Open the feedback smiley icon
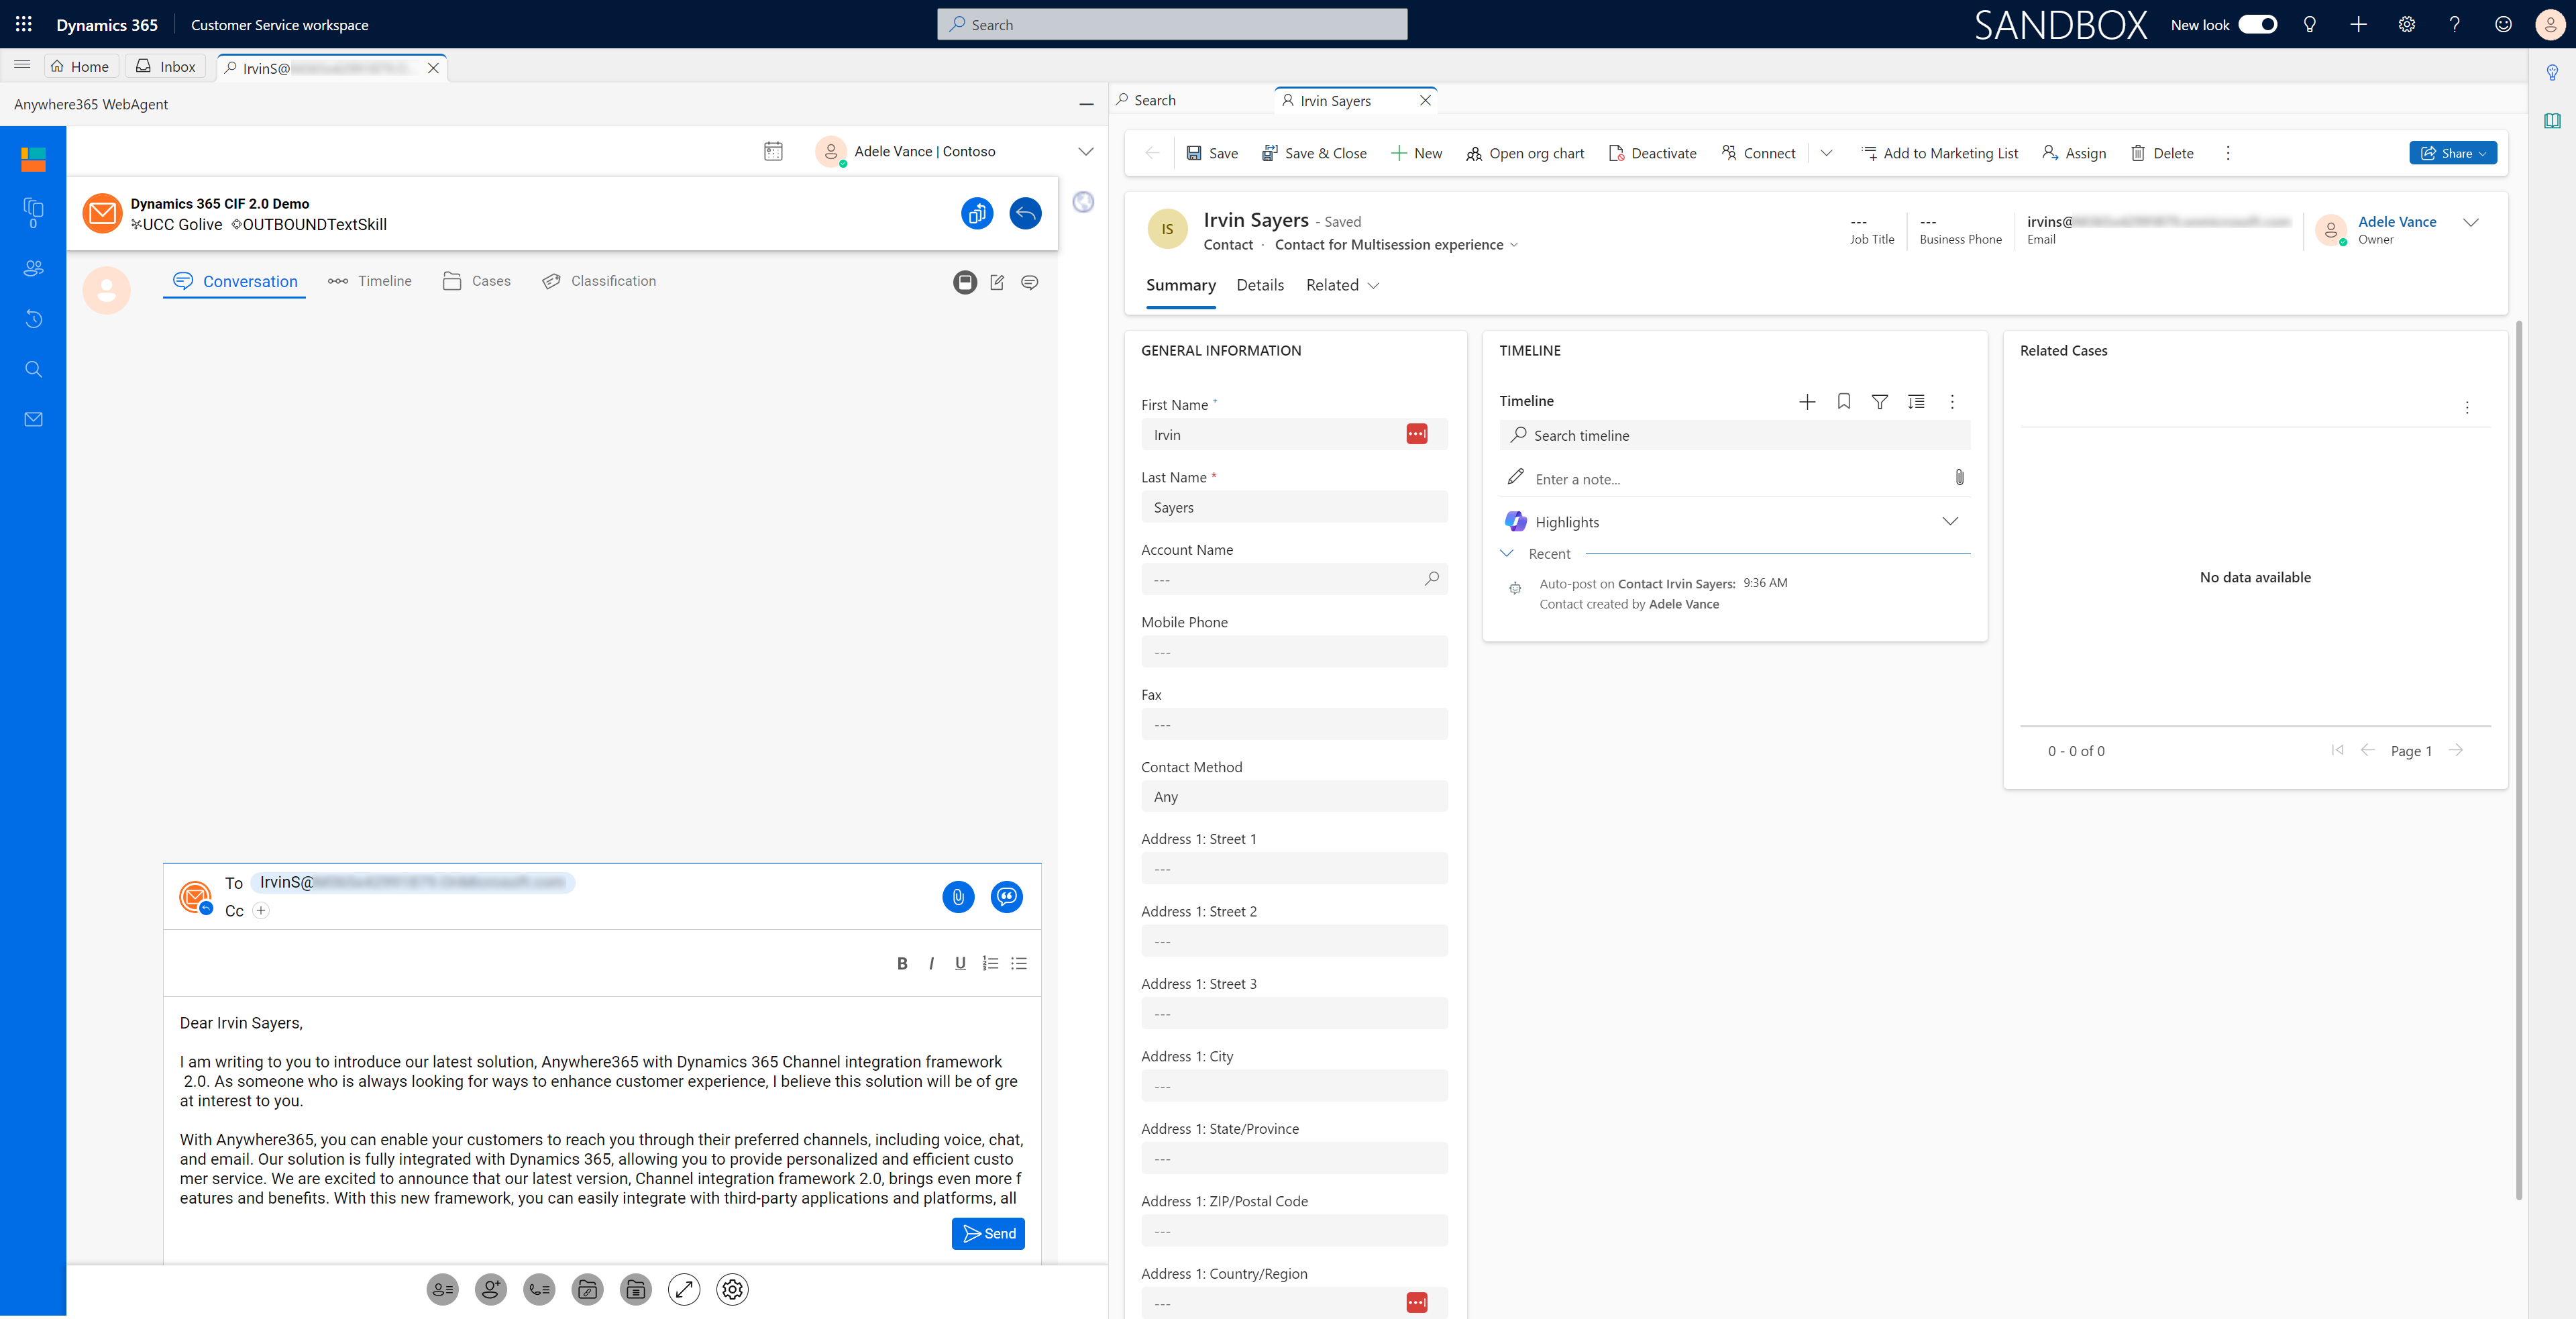The image size is (2576, 1319). (x=2502, y=24)
